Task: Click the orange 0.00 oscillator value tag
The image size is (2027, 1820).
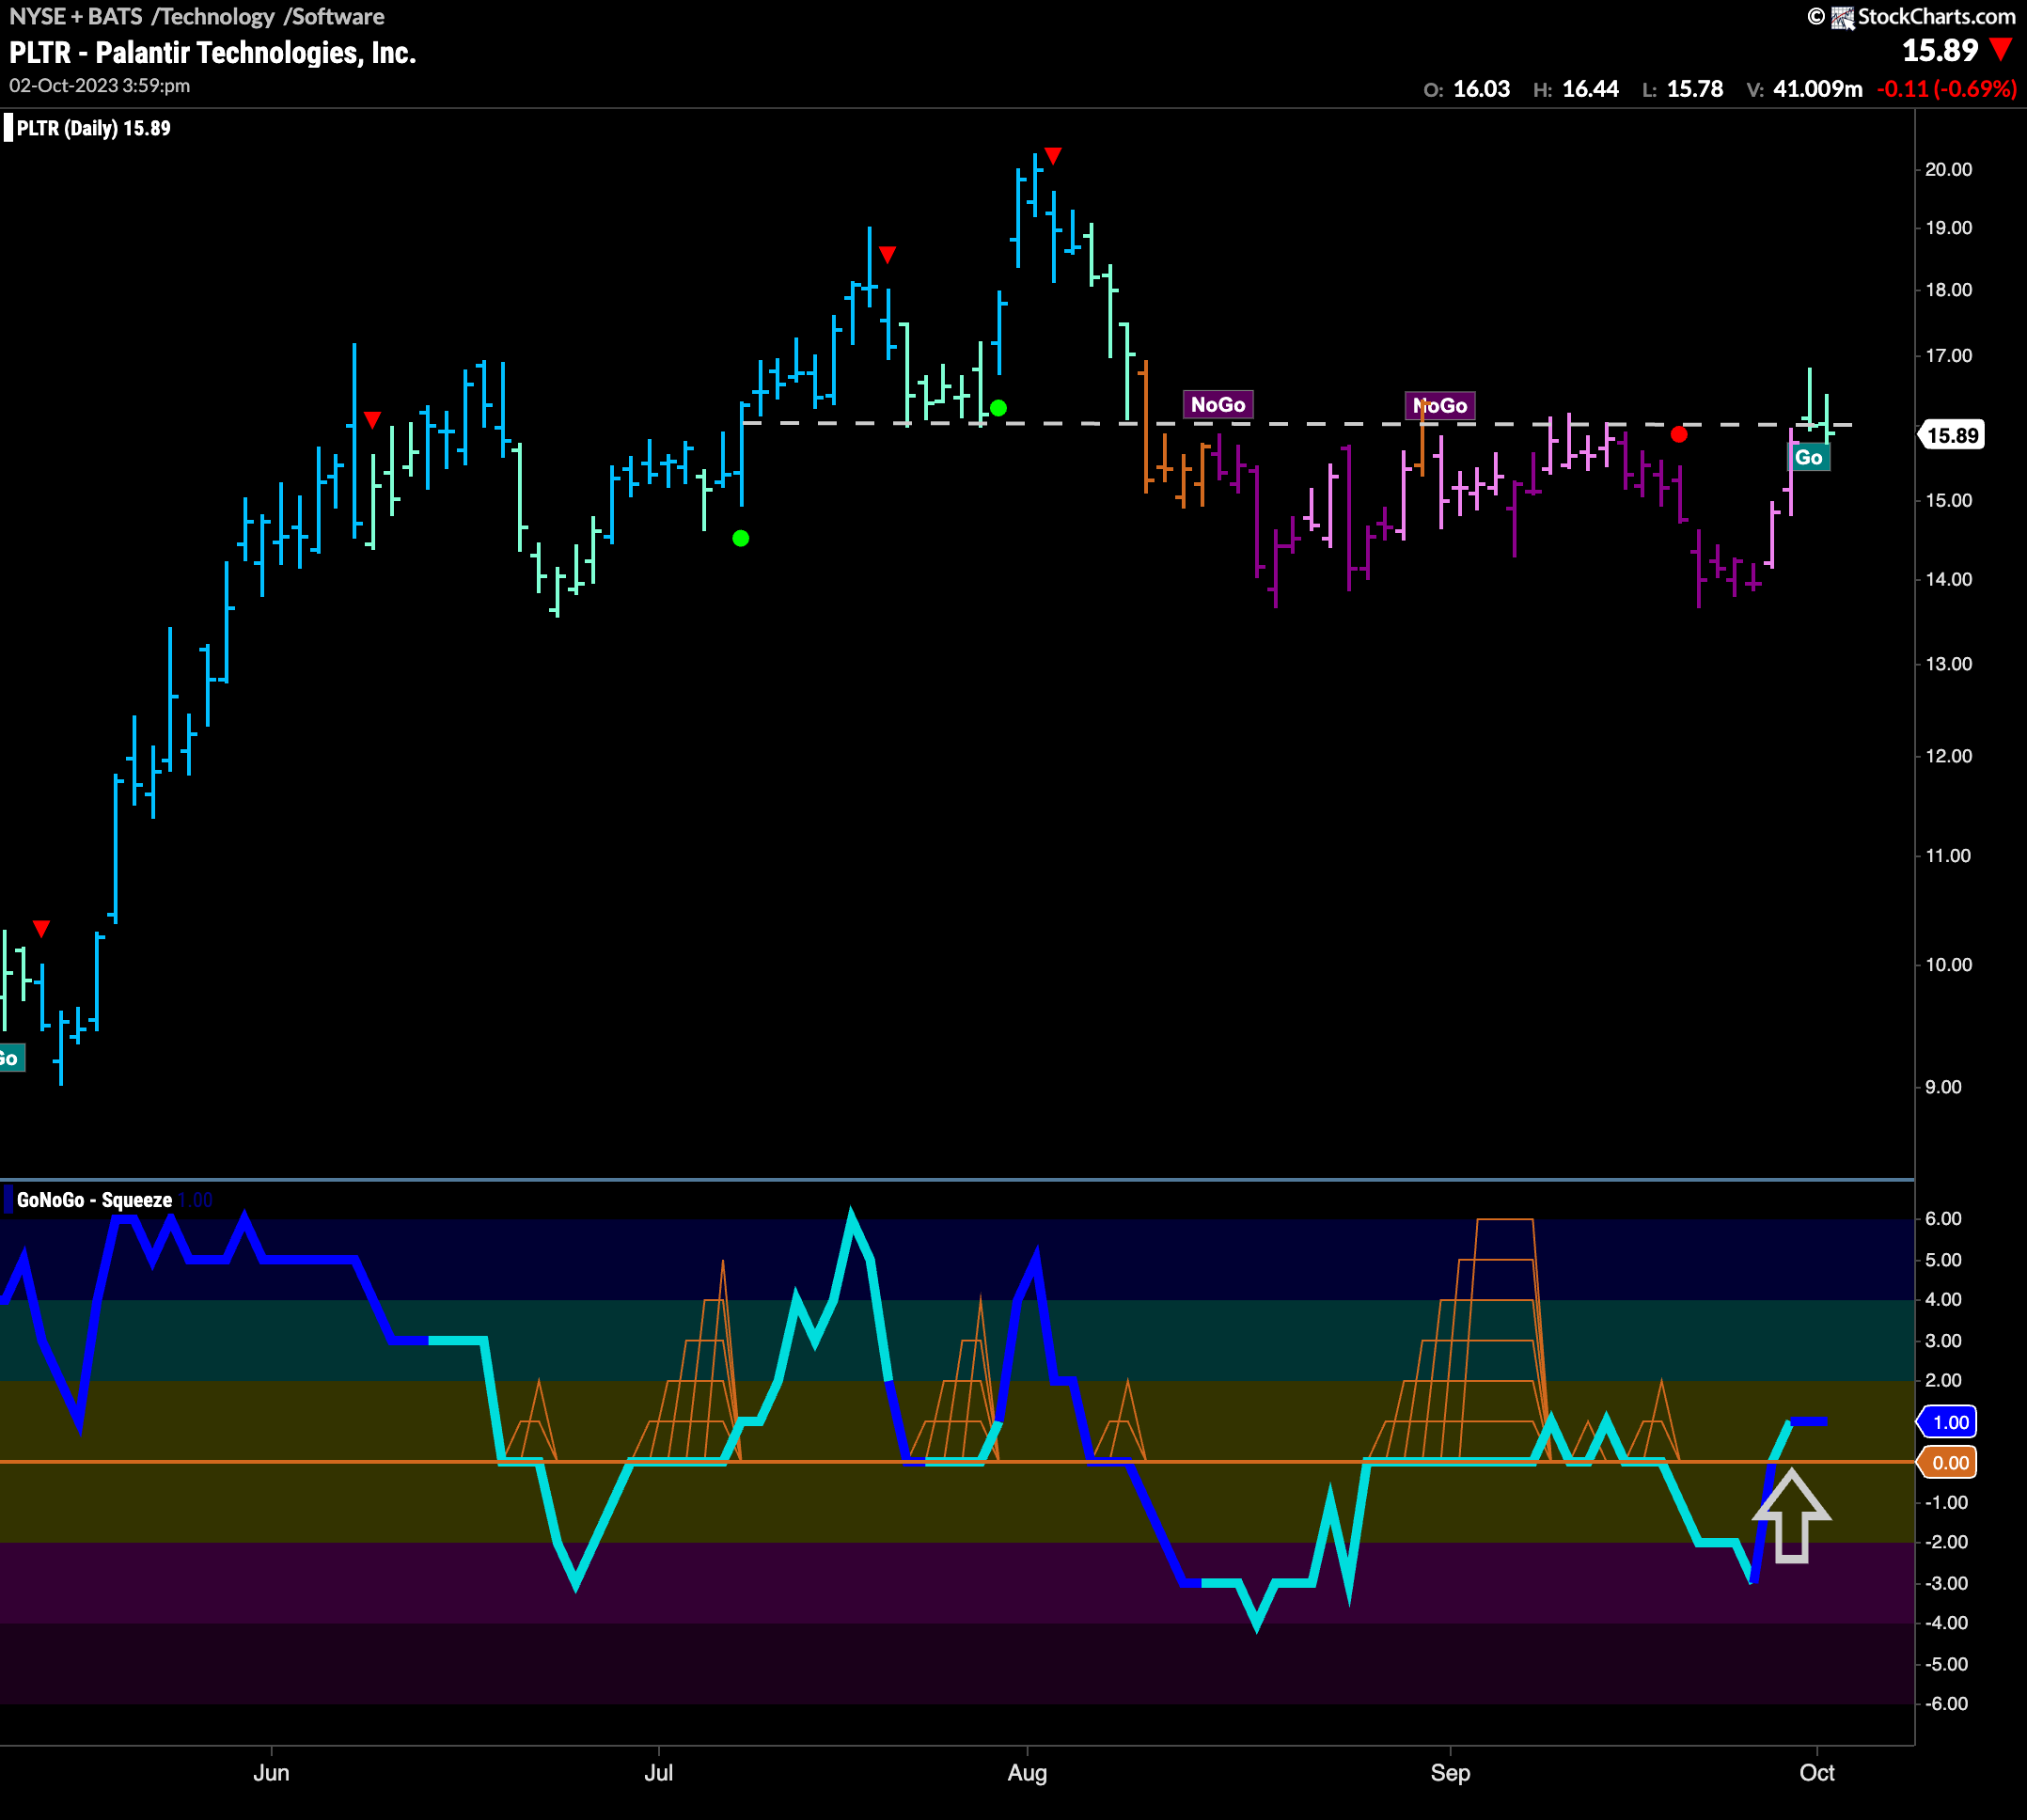Action: (x=1948, y=1463)
